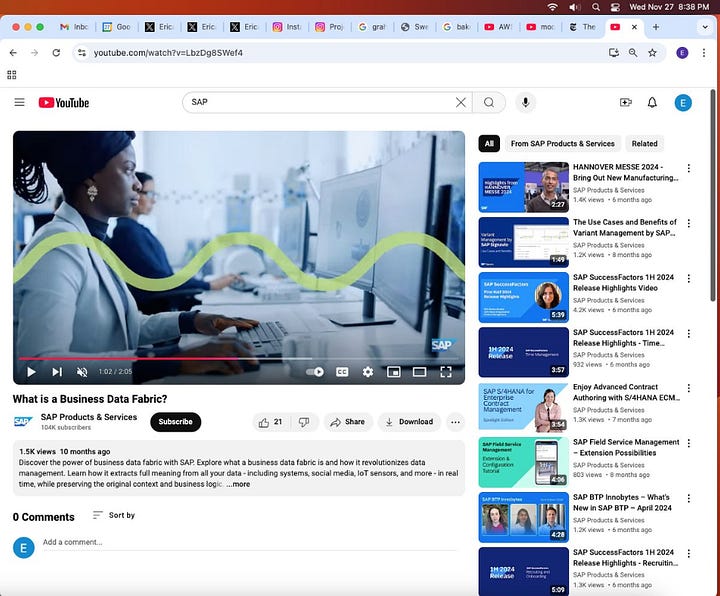Open options for Advanced Contract Authoring video
Image resolution: width=720 pixels, height=596 pixels.
pos(688,388)
